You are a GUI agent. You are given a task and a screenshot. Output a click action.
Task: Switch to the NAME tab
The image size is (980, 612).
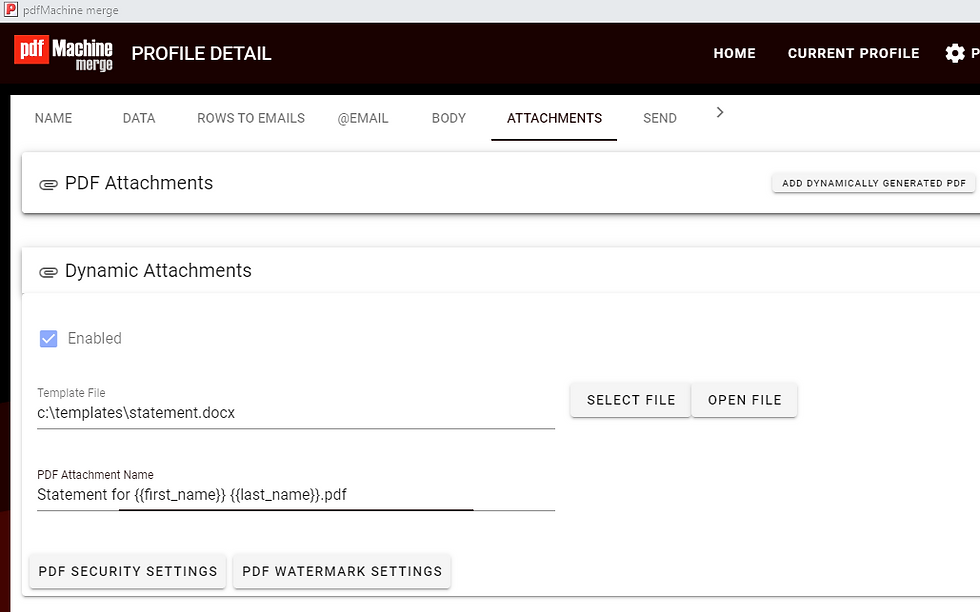coord(53,118)
